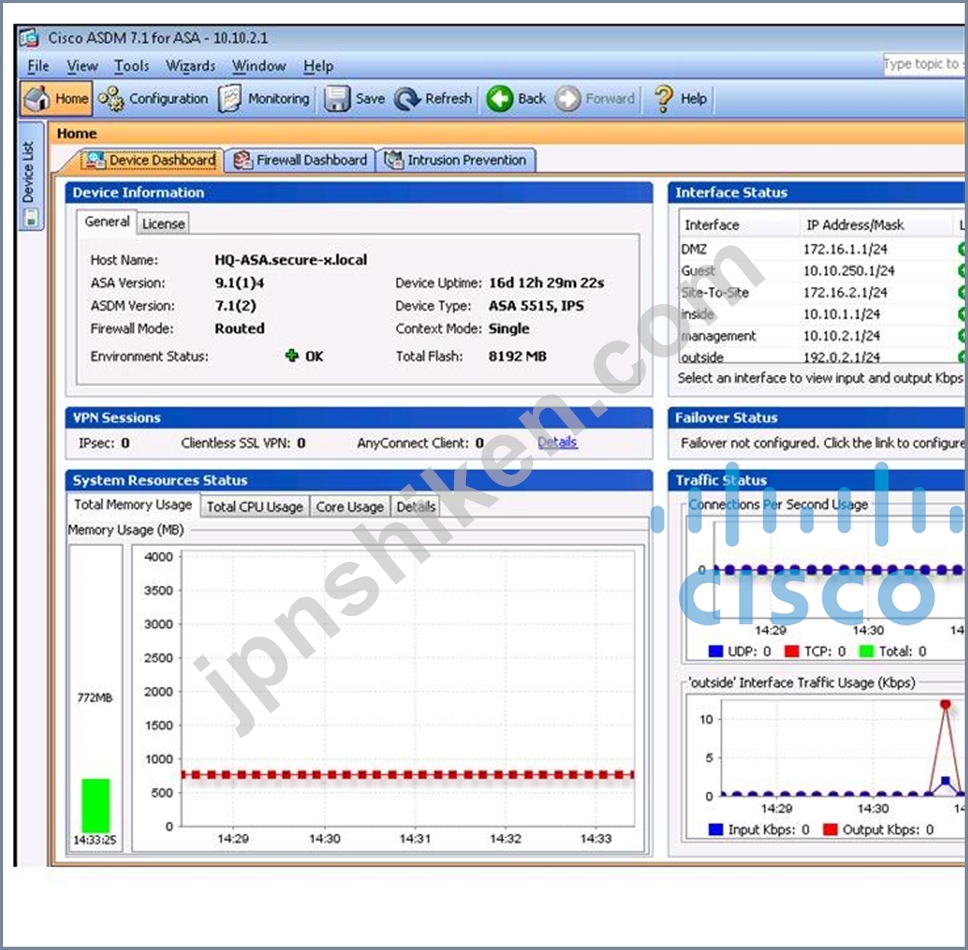Click the help topic search field
The image size is (968, 950).
point(925,64)
